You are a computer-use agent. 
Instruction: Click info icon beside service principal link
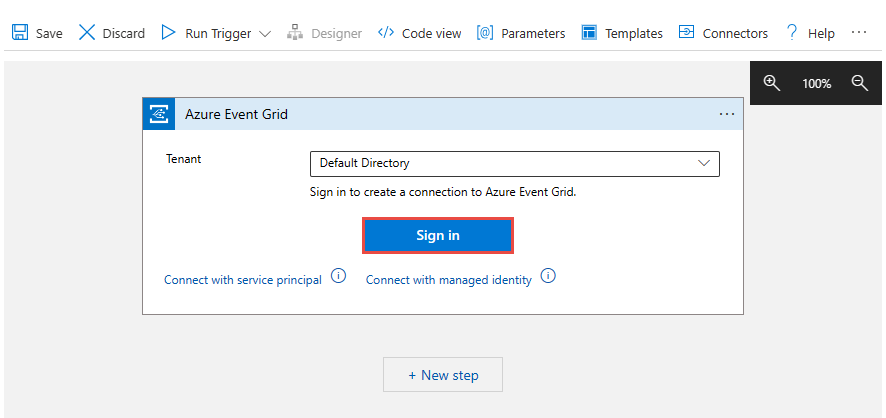pos(338,277)
